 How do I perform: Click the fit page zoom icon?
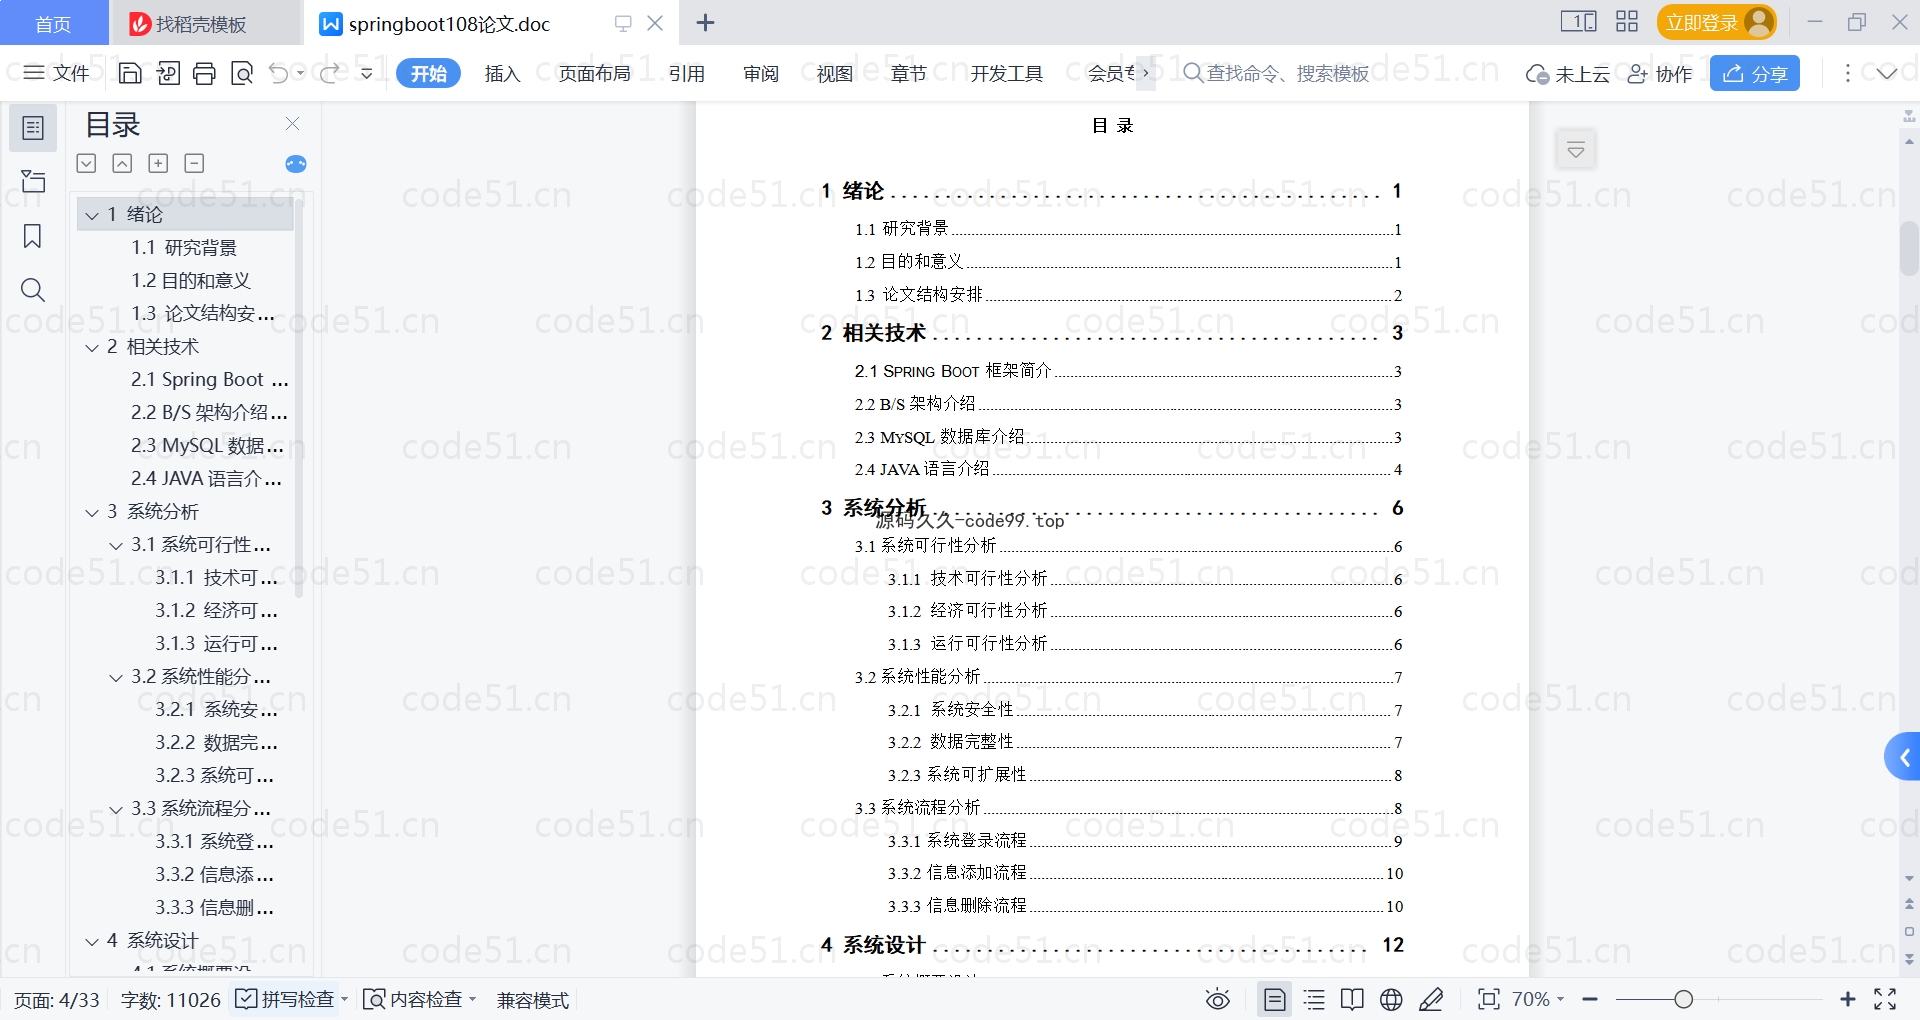point(1489,999)
